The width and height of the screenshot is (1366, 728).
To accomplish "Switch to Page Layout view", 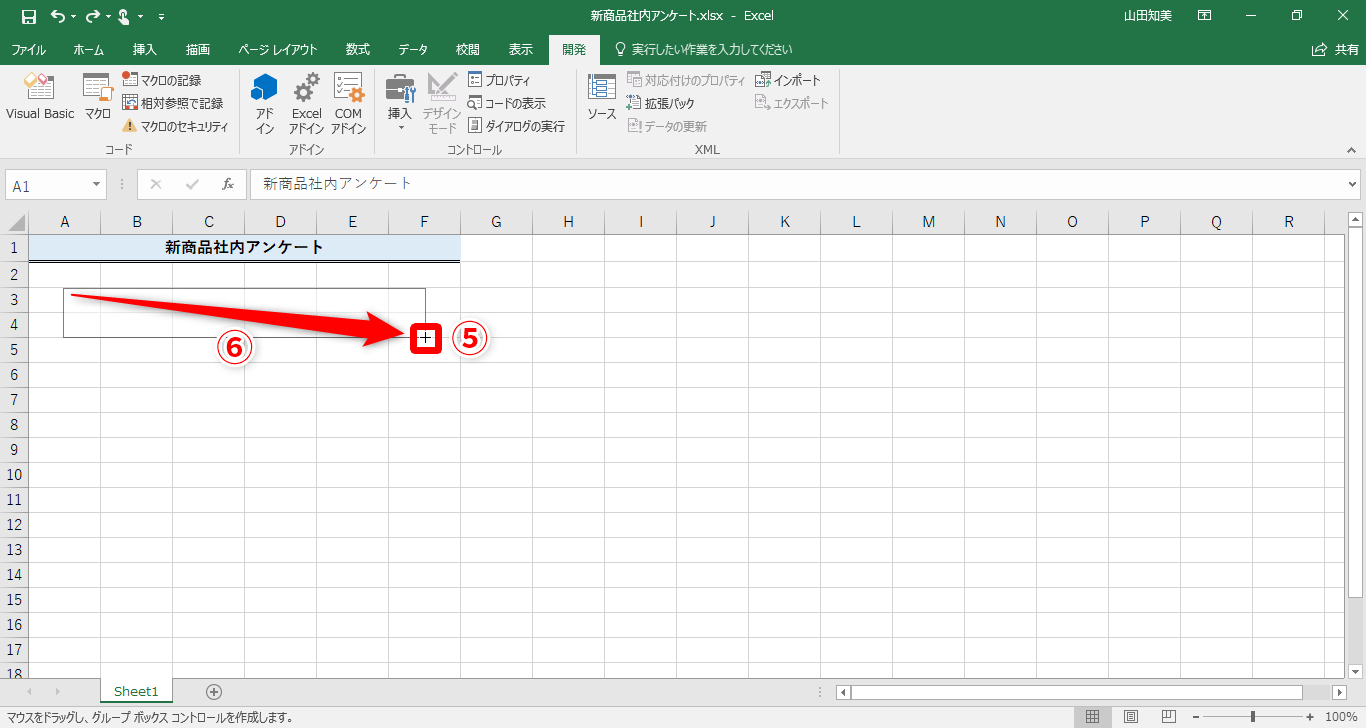I will coord(1131,716).
